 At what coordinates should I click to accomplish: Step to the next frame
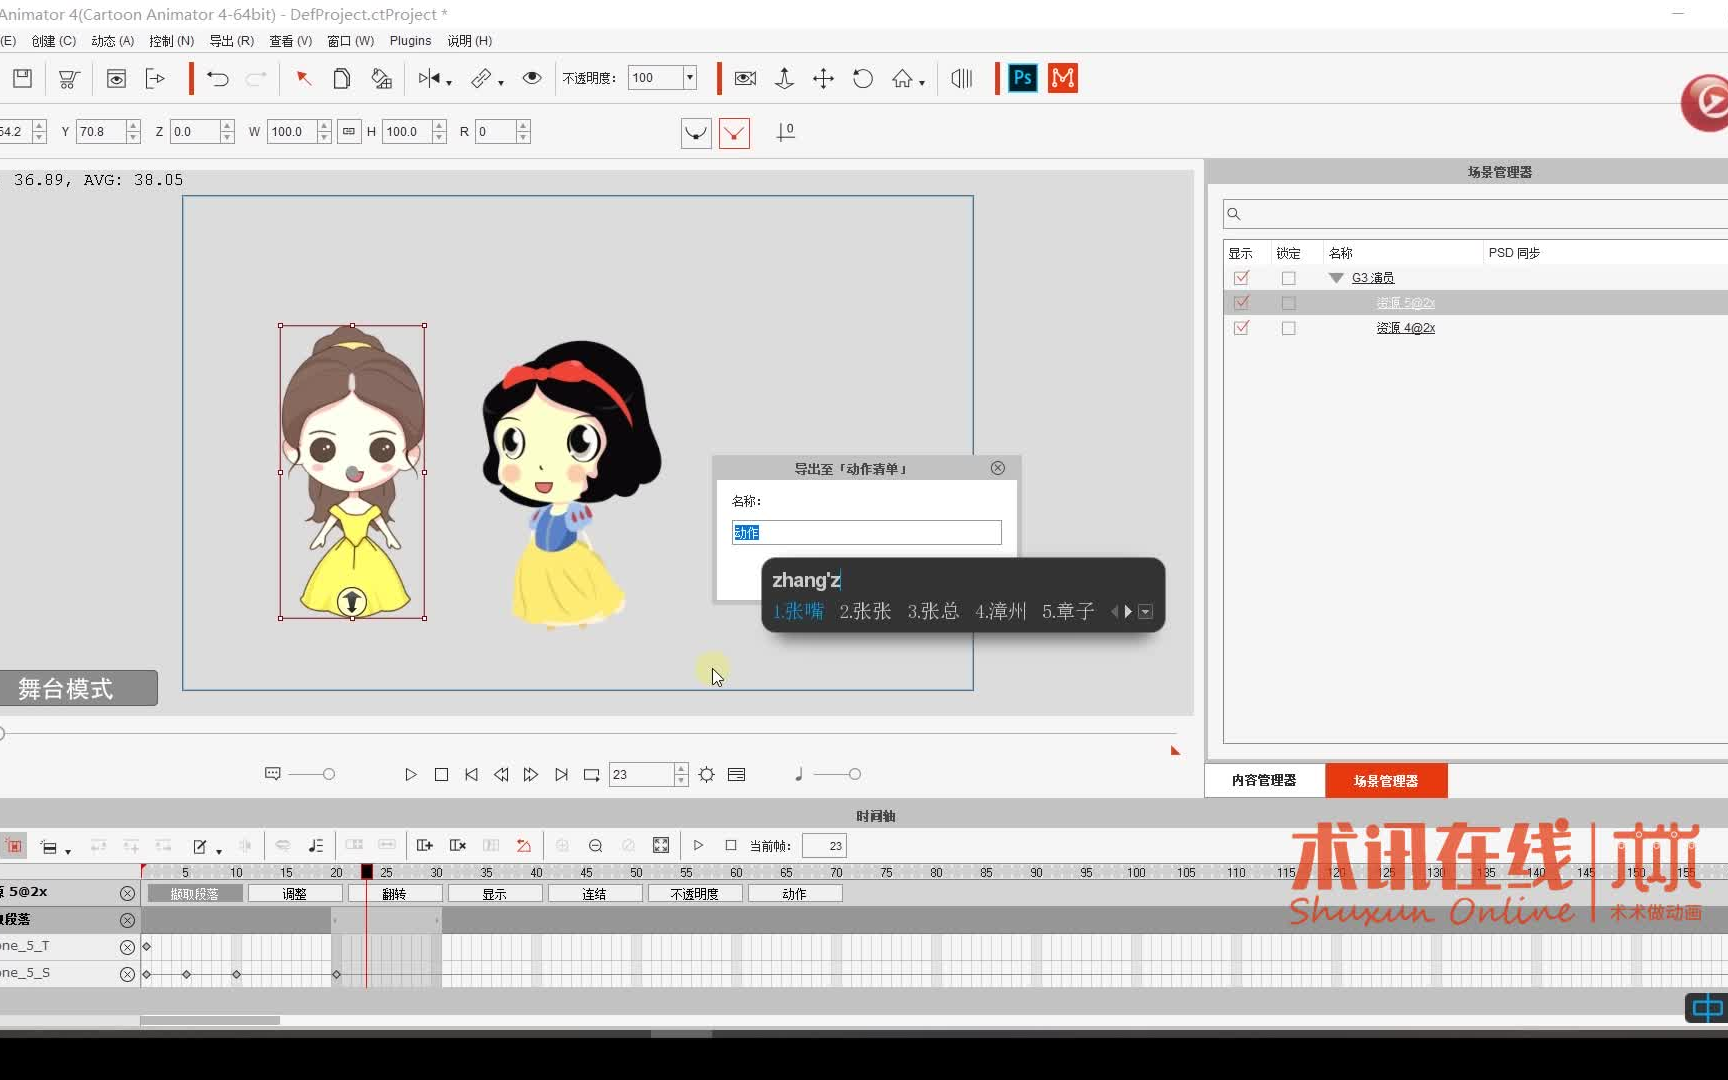tap(531, 775)
